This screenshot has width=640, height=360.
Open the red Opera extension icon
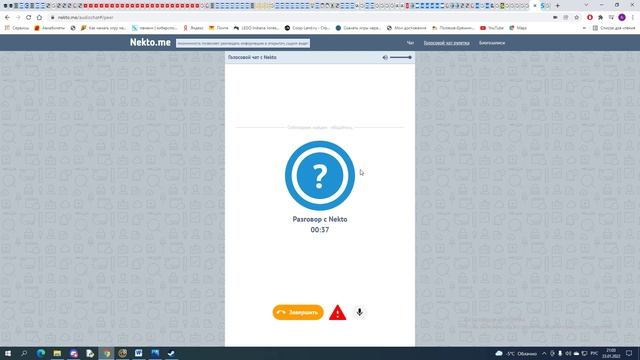(x=590, y=18)
